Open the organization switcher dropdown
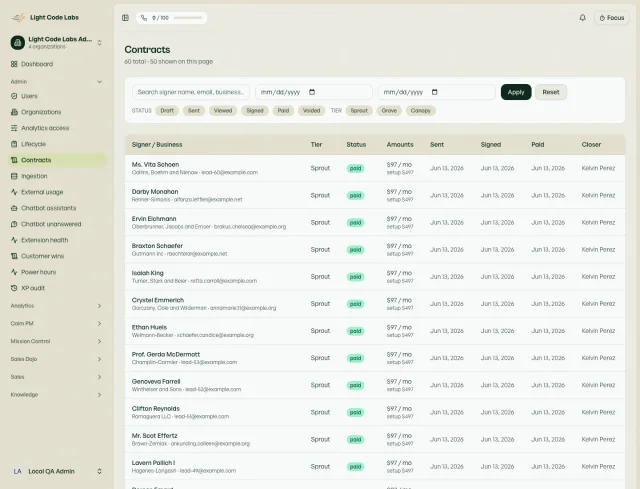Viewport: 640px width, 489px height. (x=99, y=42)
